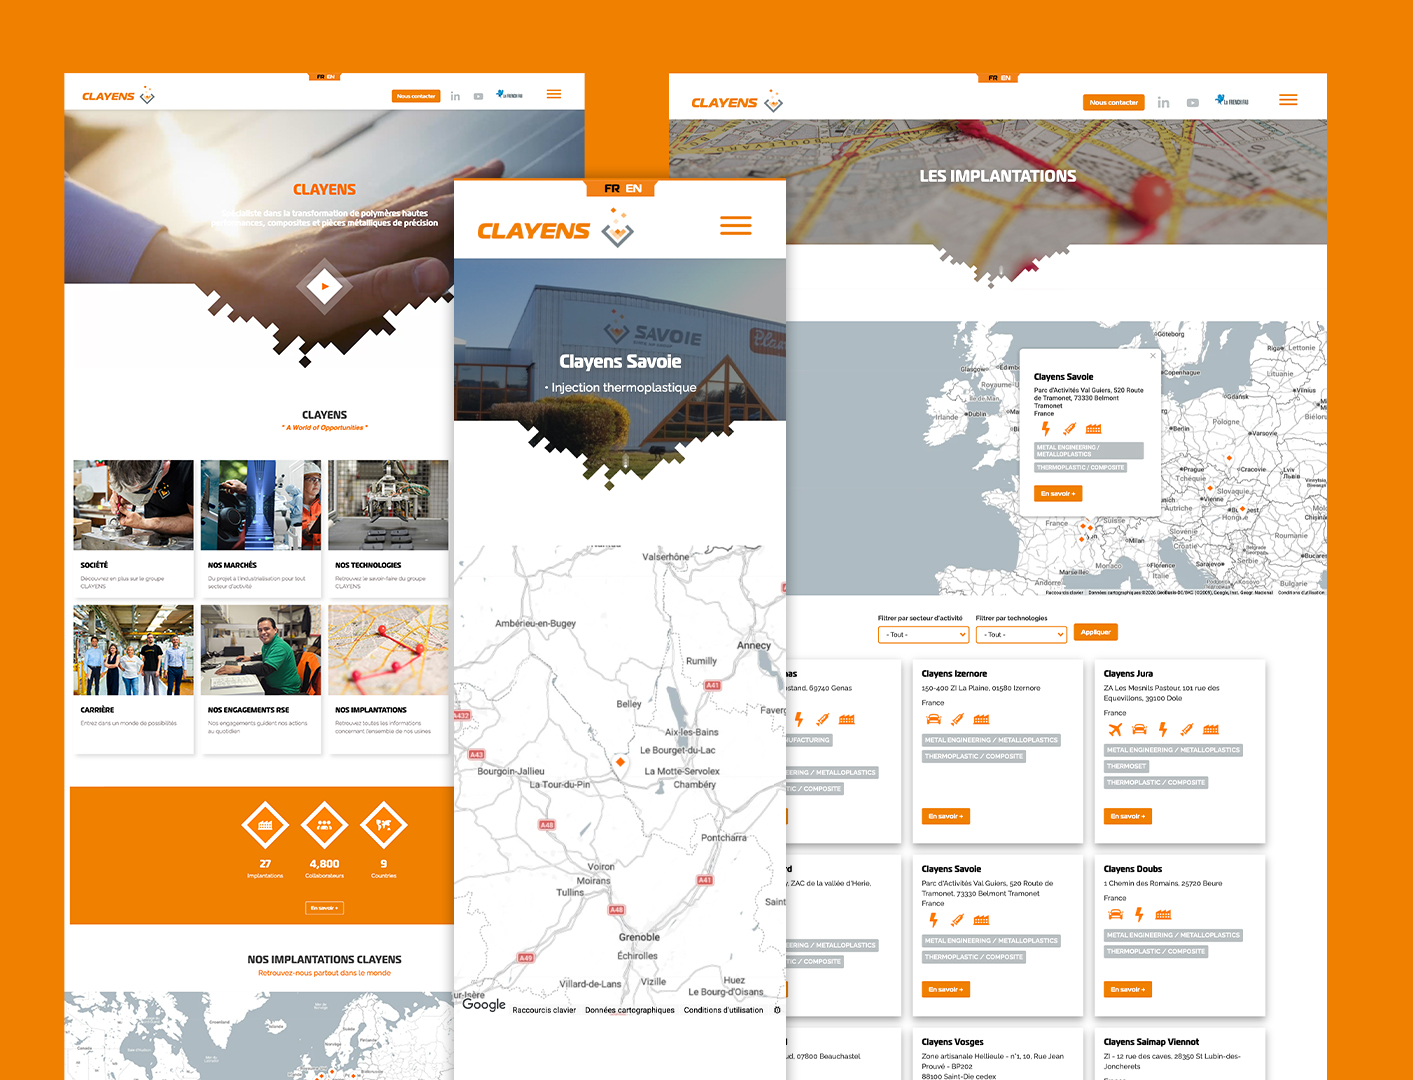Open the Filtrer par secteur d'activité dropdown

(924, 634)
